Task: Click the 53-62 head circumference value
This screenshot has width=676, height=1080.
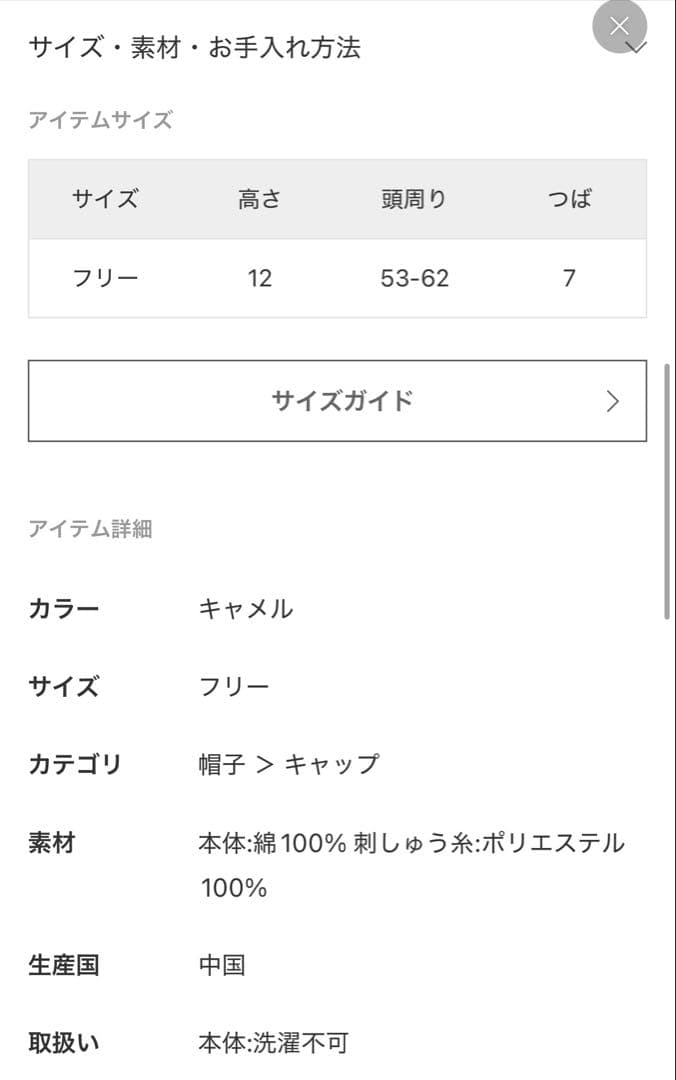Action: click(x=415, y=279)
